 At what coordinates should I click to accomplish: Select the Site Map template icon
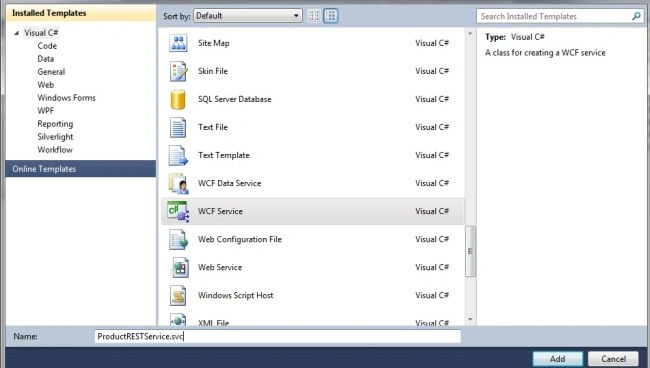[178, 43]
